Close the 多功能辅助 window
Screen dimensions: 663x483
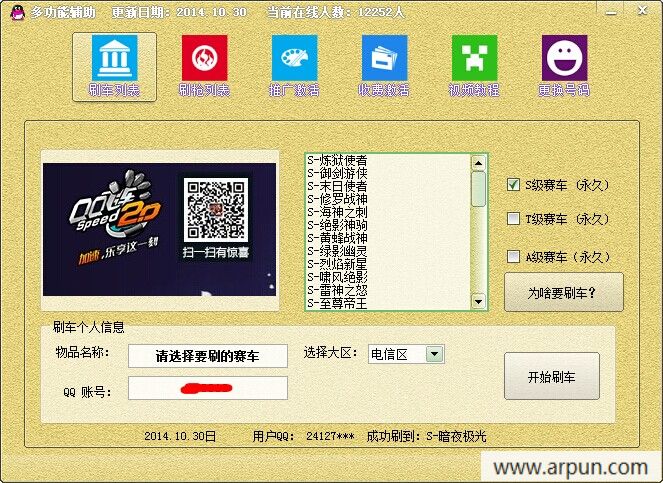642,11
